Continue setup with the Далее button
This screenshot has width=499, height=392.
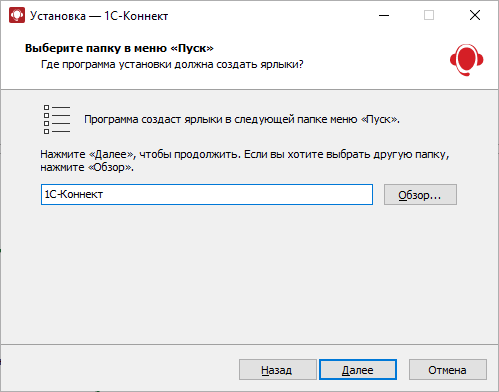coord(358,370)
